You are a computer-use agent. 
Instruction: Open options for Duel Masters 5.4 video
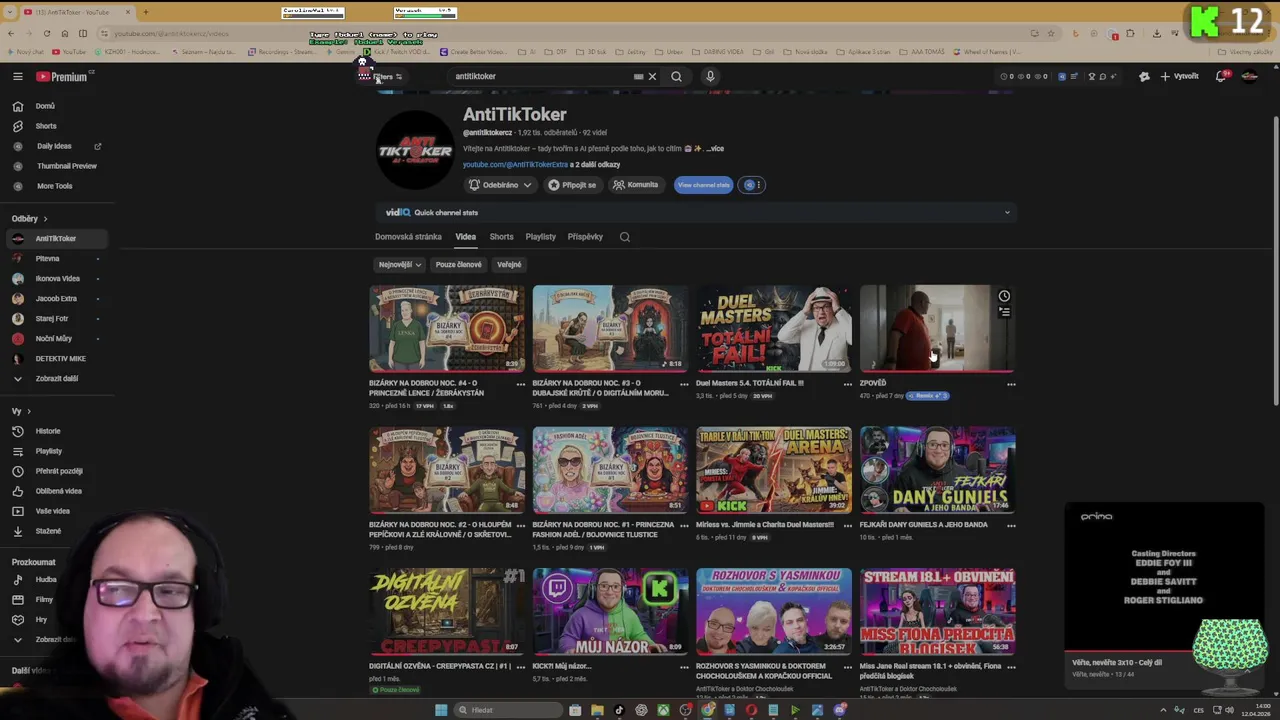tap(847, 384)
